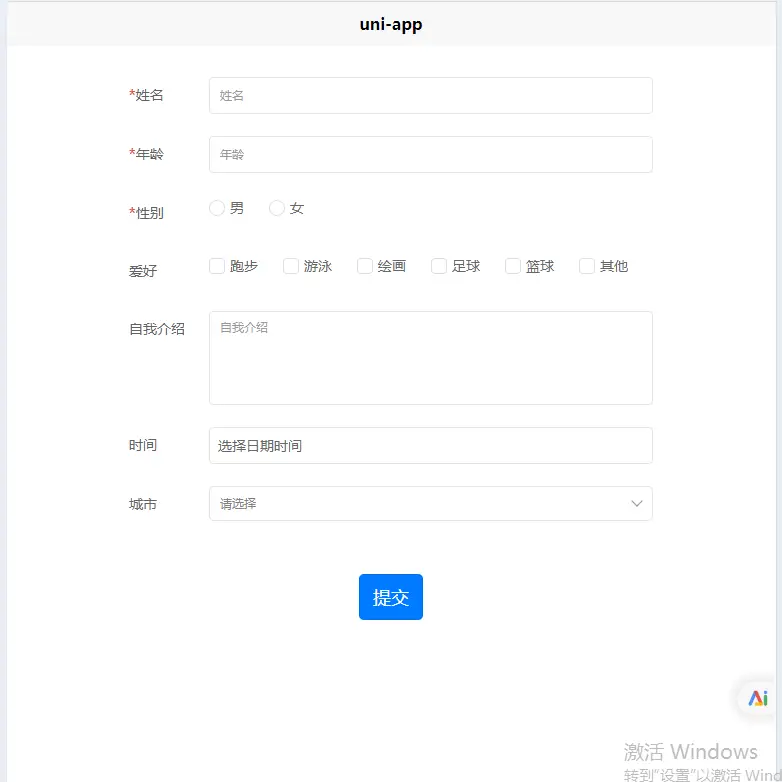Click the chevron arrow in 城市 dropdown
Image resolution: width=782 pixels, height=782 pixels.
point(637,504)
